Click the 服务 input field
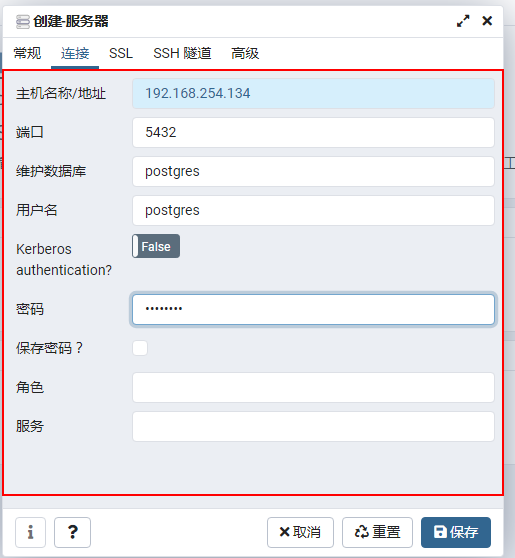 (x=313, y=427)
